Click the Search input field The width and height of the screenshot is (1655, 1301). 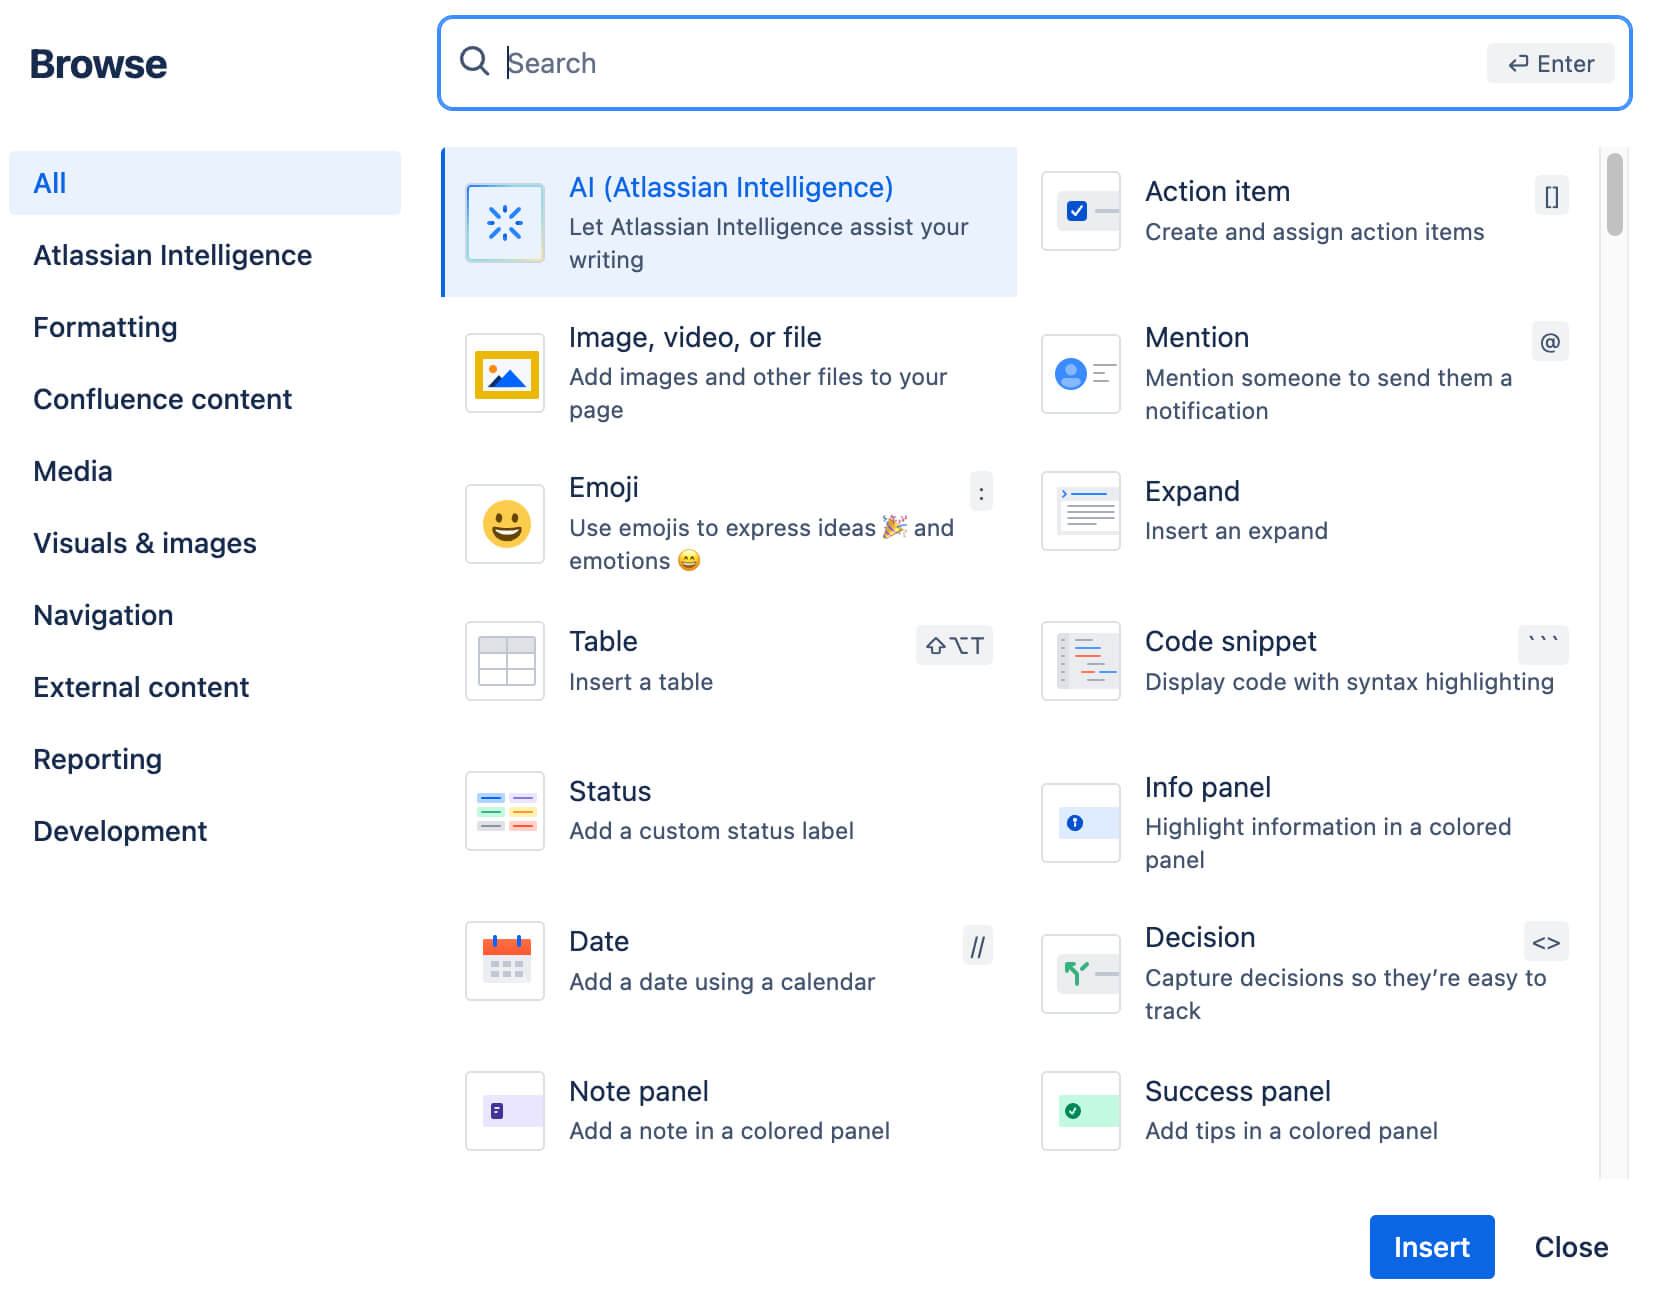point(900,62)
